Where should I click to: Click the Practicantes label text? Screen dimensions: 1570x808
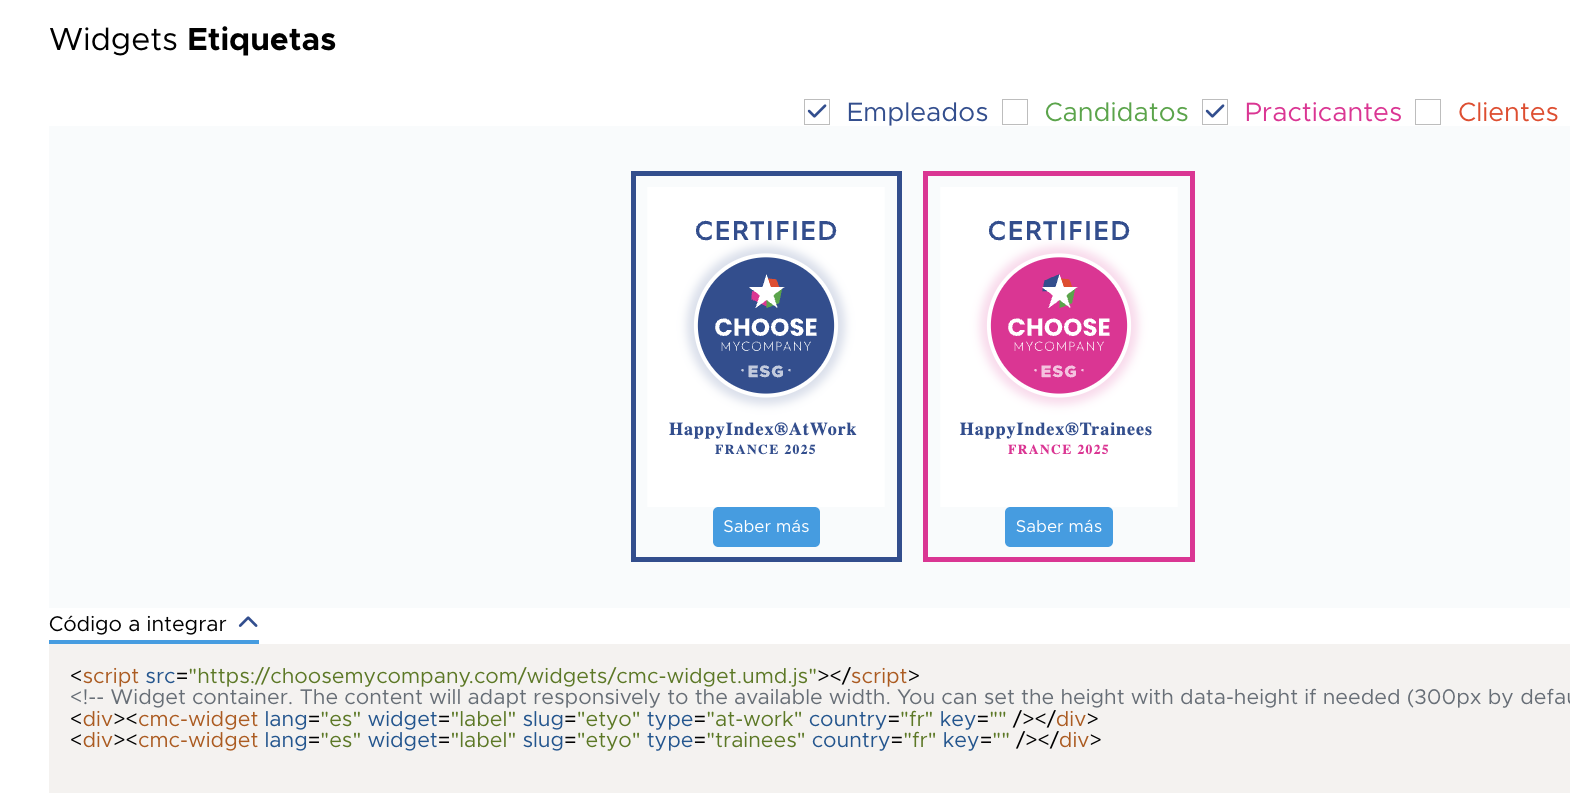(1322, 112)
